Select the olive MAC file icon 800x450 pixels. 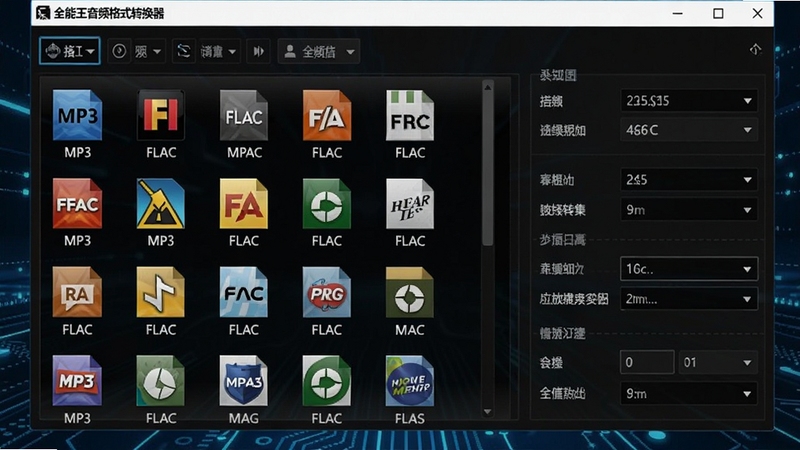[x=410, y=292]
